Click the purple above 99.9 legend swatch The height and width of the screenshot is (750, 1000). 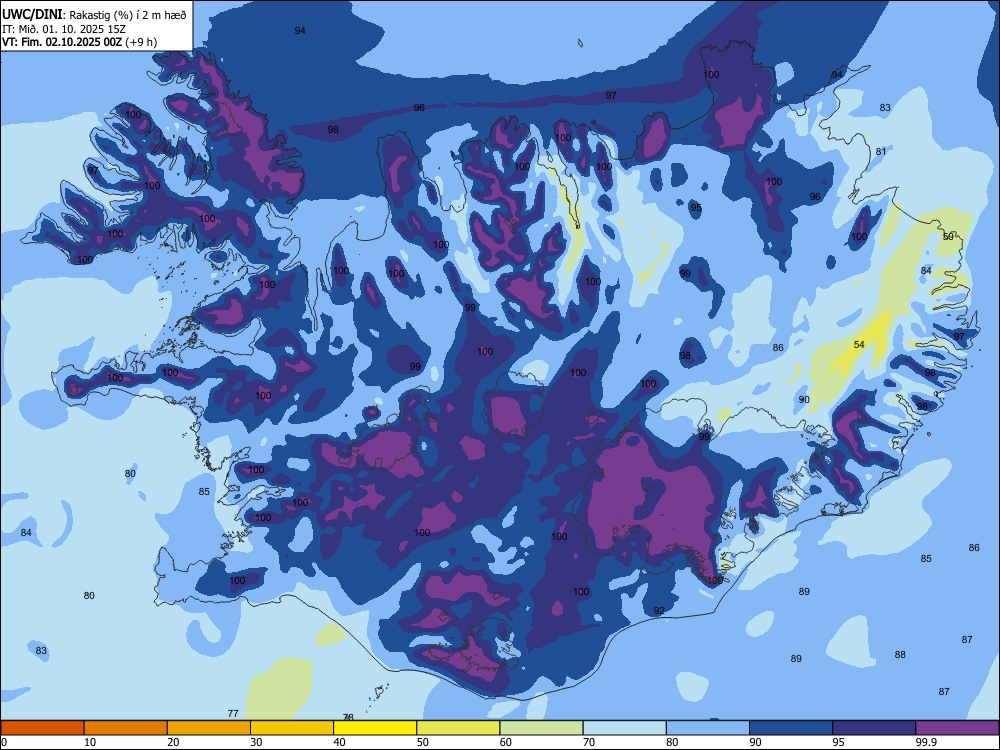(957, 728)
